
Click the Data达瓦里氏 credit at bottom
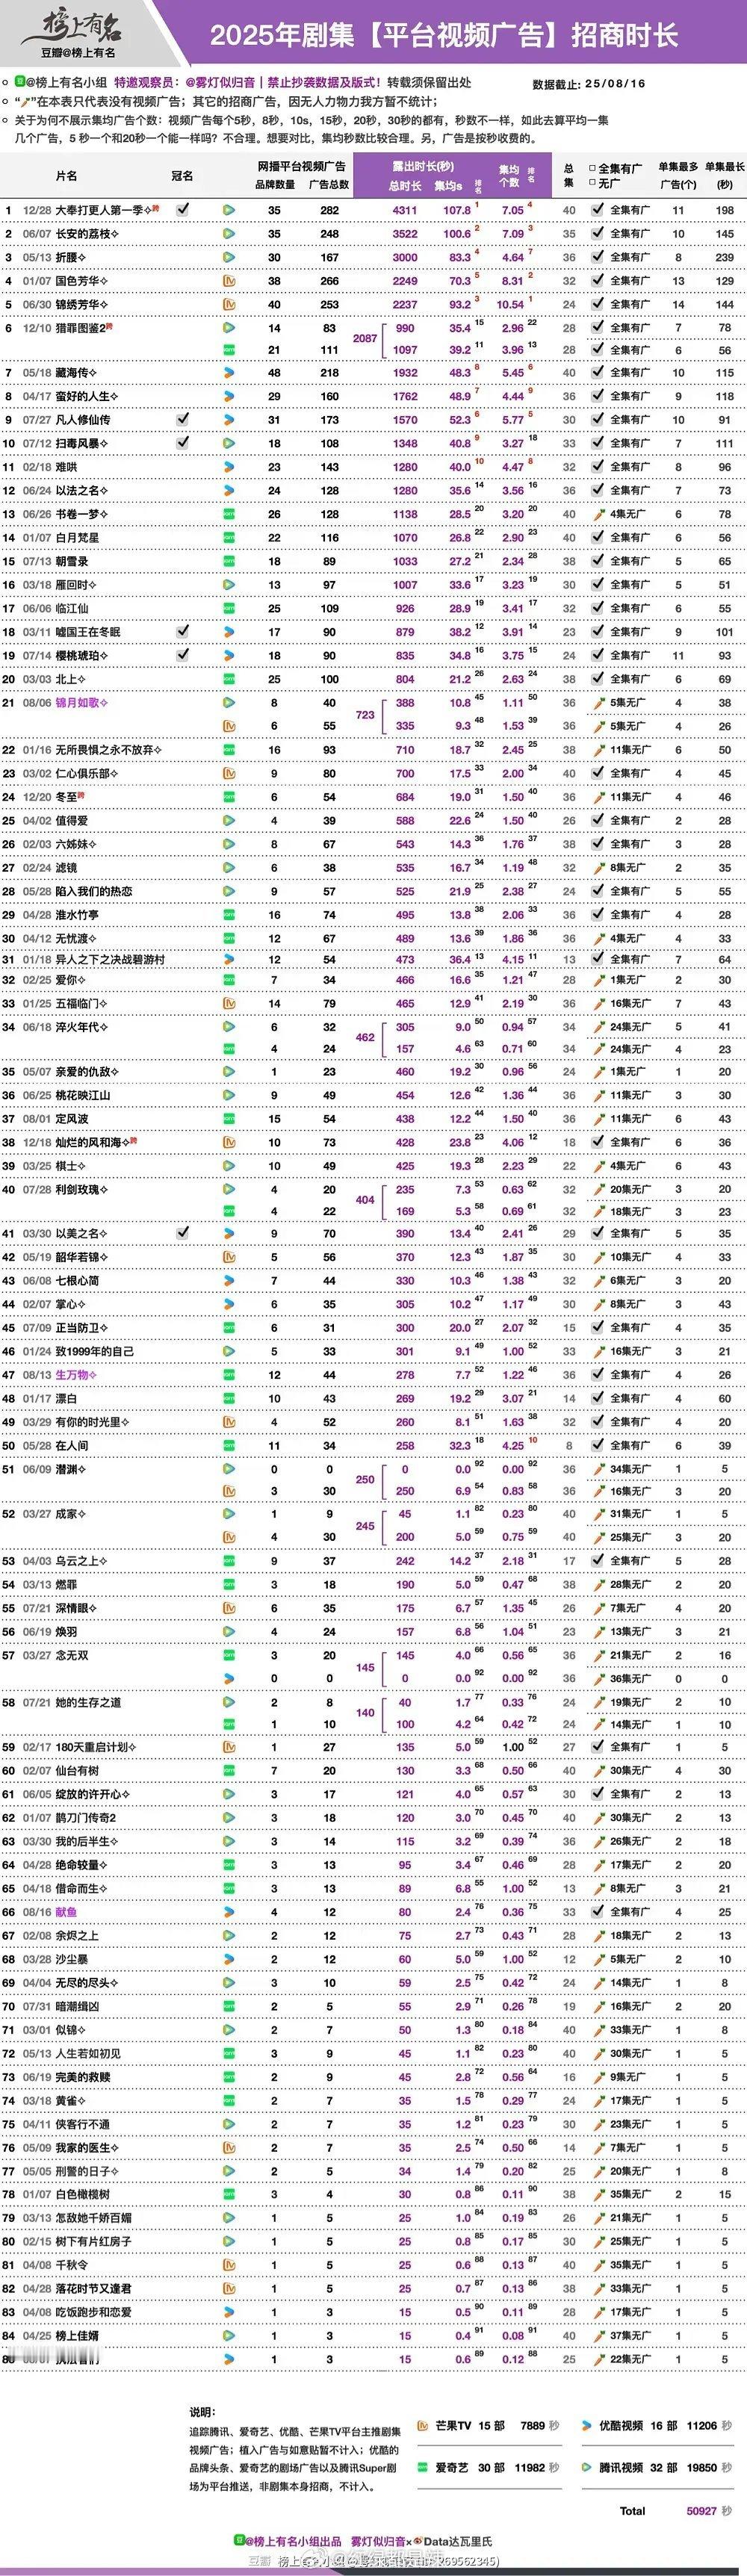tap(458, 2541)
